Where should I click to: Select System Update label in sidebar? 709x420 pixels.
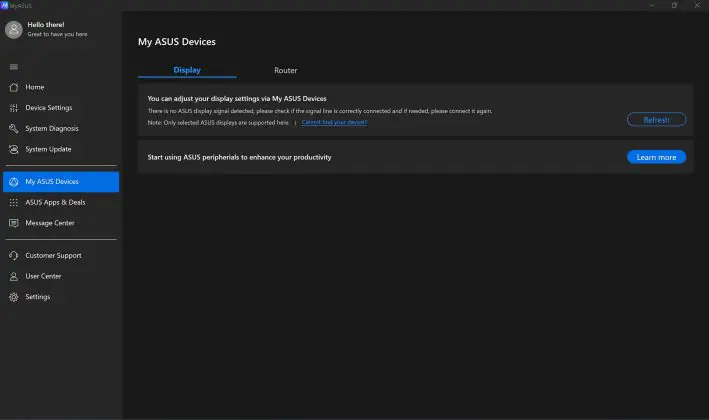click(48, 149)
